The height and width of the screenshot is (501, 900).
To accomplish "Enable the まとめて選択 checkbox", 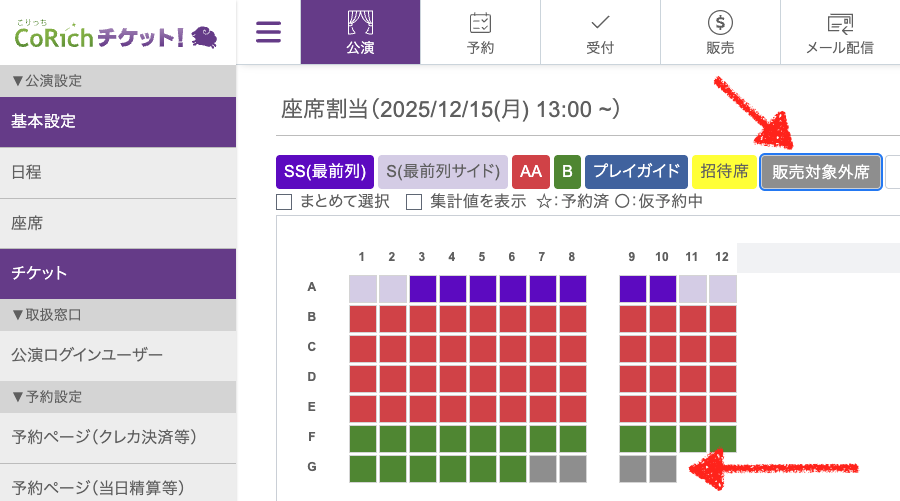I will [x=284, y=202].
